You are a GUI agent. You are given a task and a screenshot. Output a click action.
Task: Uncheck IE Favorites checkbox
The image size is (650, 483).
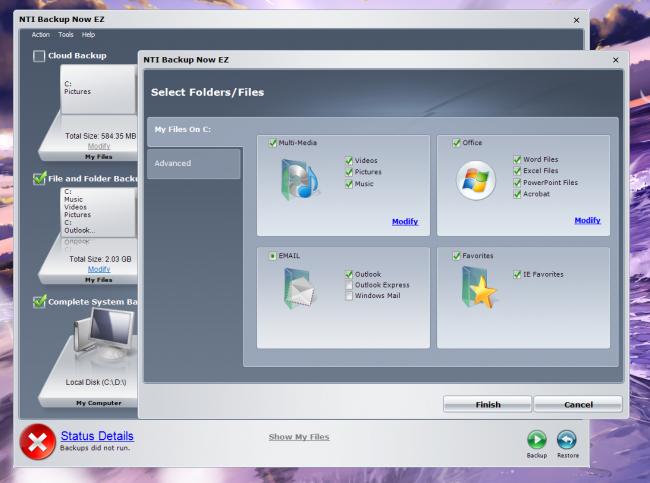[517, 274]
